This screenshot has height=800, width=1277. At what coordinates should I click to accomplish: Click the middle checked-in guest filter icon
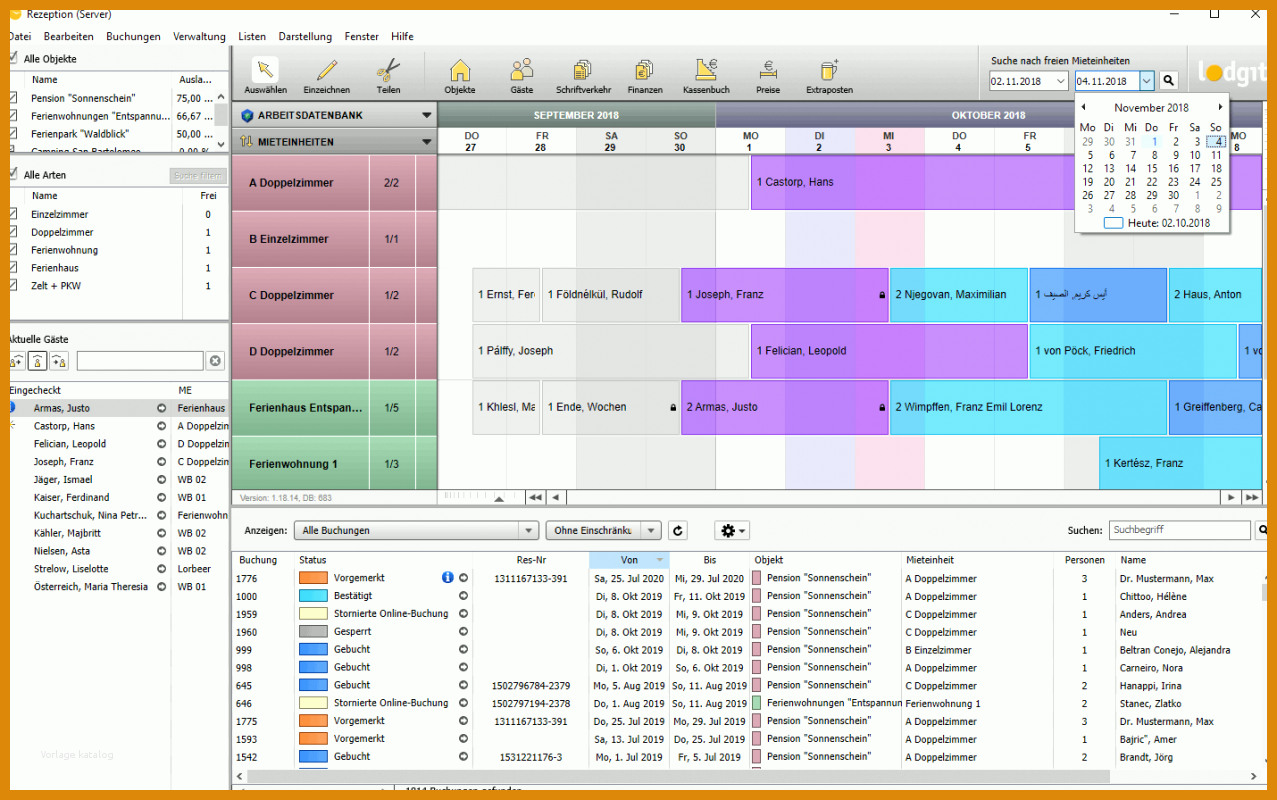pos(37,361)
